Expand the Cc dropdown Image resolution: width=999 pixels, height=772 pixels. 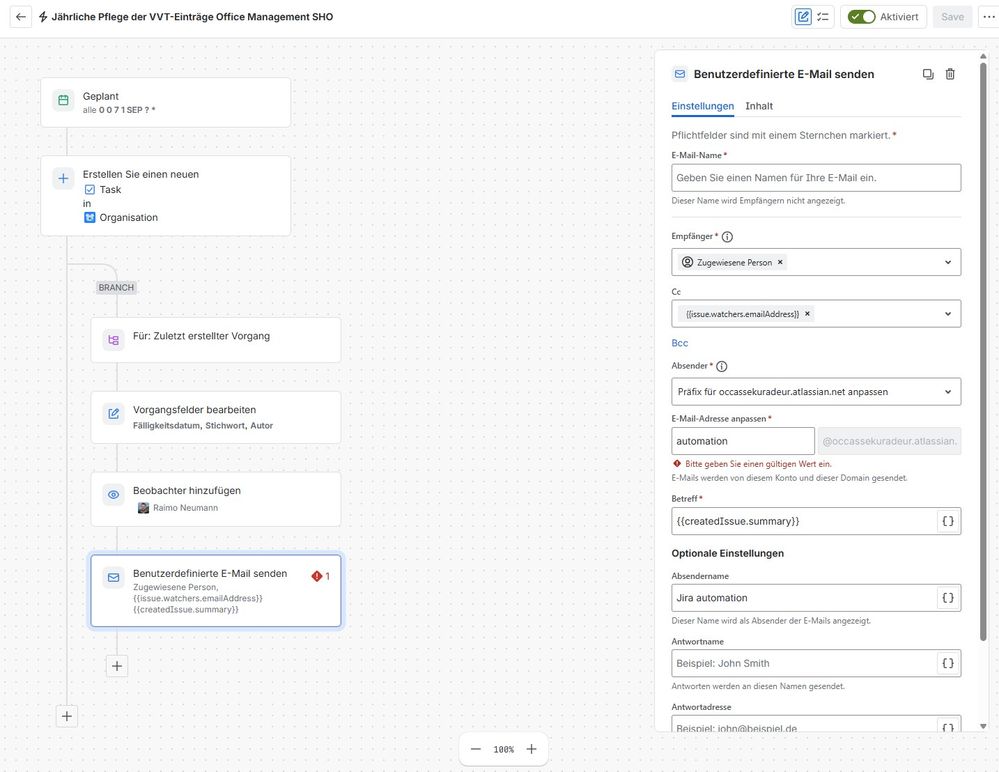[947, 314]
